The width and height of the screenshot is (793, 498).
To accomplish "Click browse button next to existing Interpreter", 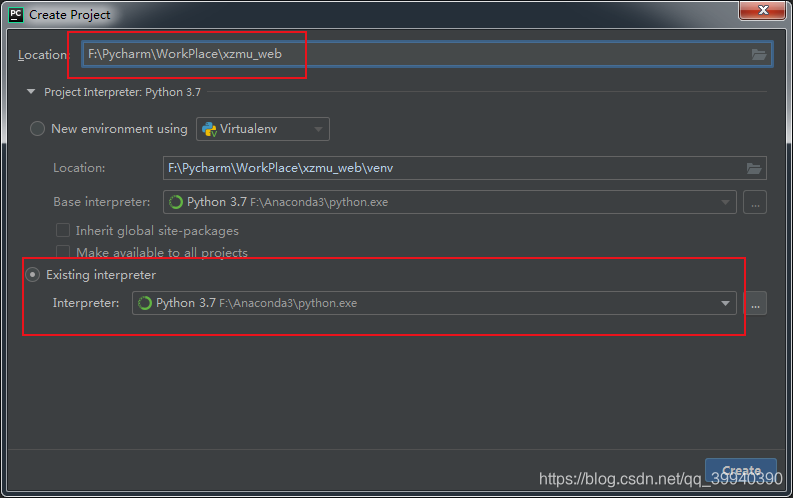I will [755, 303].
